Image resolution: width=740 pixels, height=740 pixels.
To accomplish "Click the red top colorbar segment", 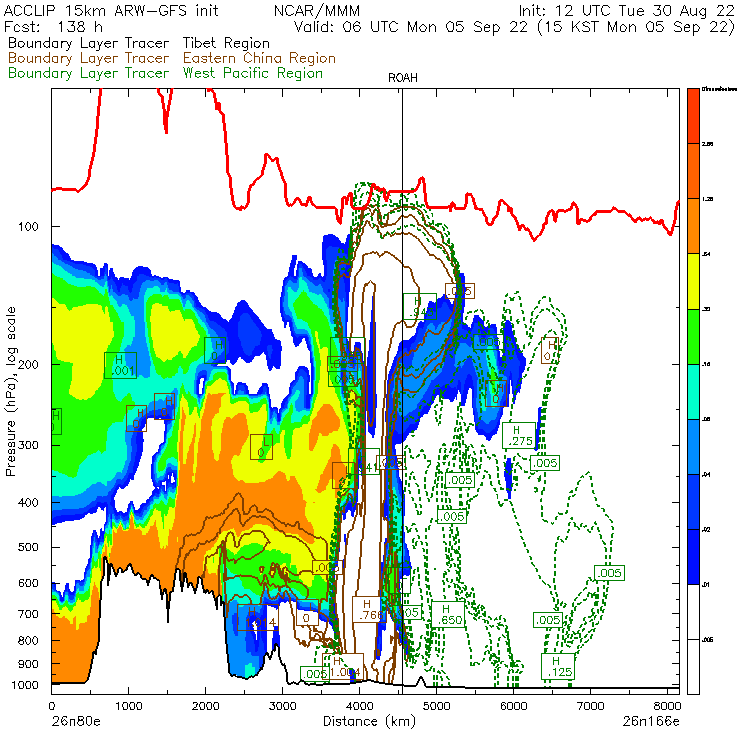I will click(x=693, y=116).
